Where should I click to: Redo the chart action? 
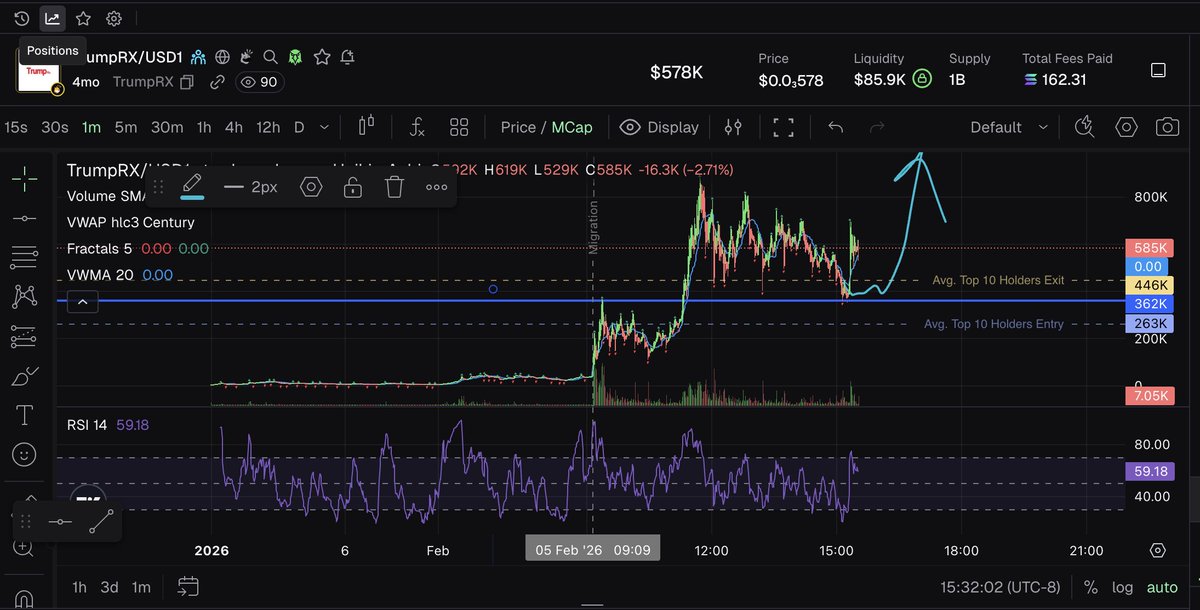(x=878, y=127)
